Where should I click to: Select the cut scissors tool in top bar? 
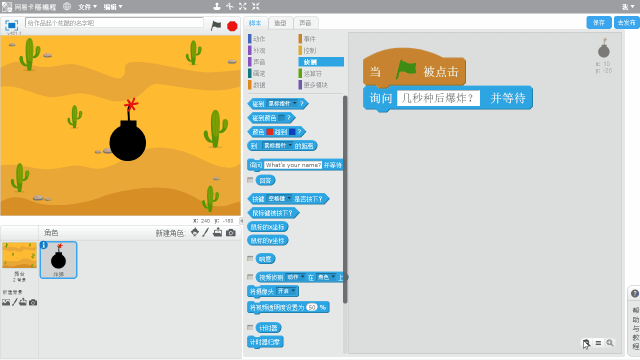(230, 6)
